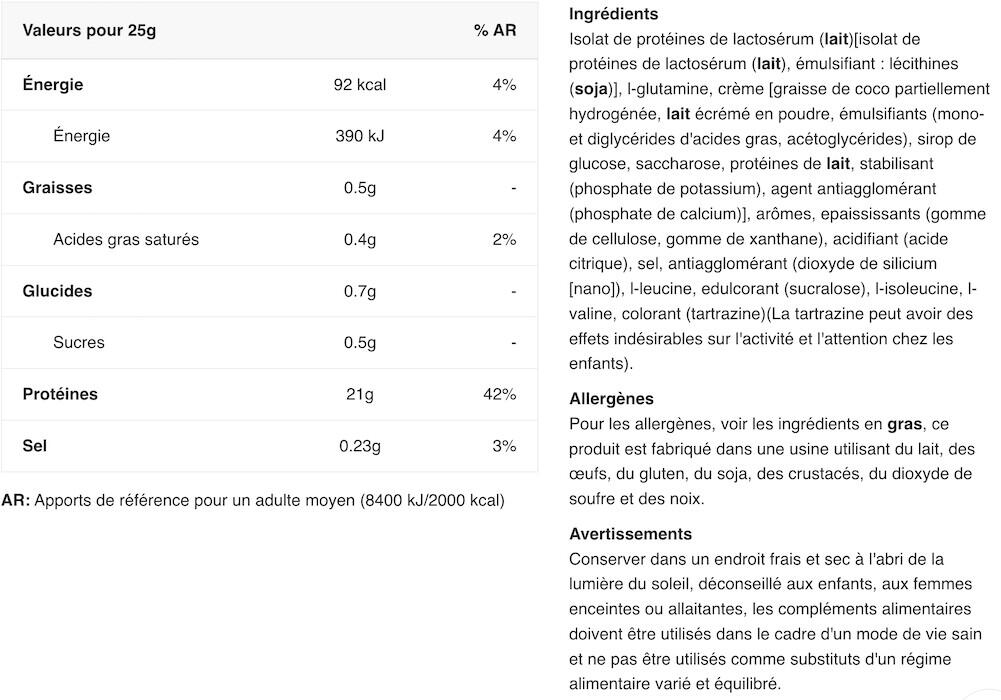Click the bold word "gras" in allergens
Viewport: 1001px width, 700px height.
(x=905, y=424)
